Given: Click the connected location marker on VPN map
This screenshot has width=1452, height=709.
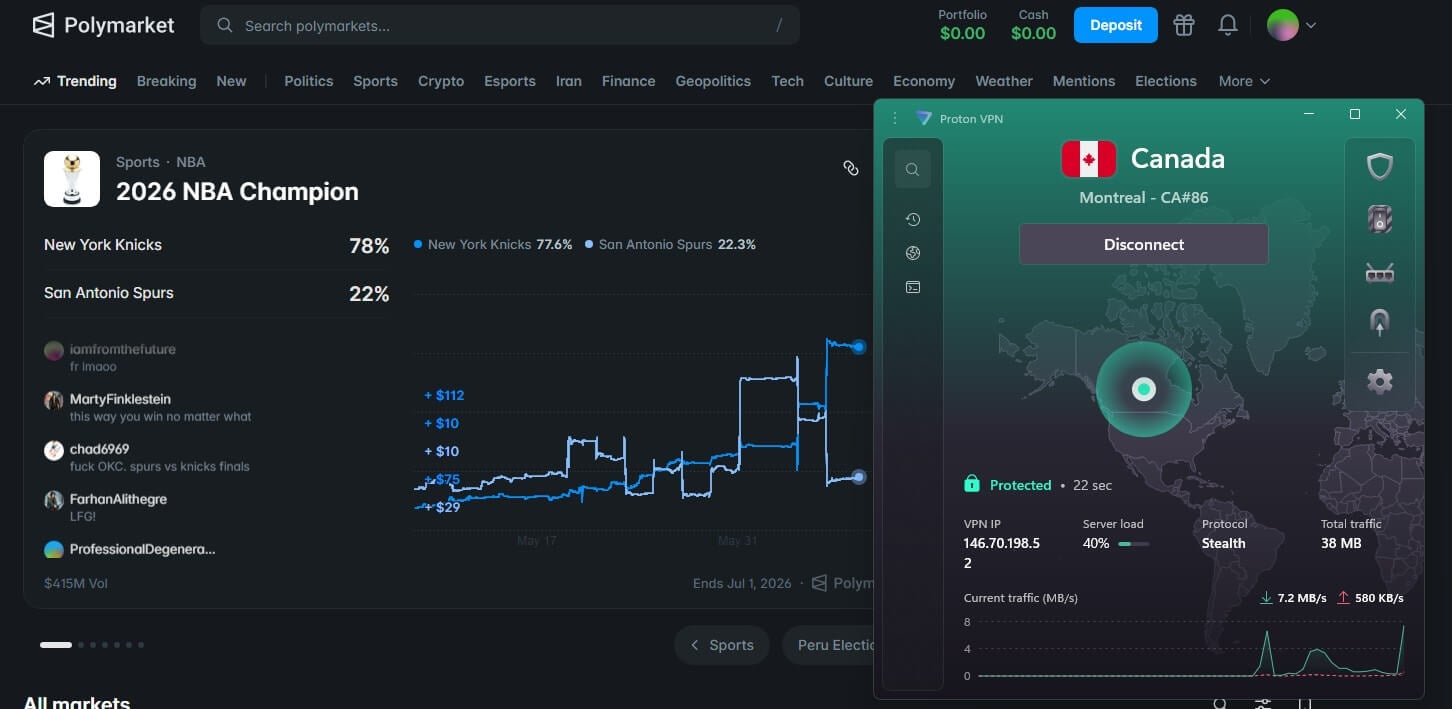Looking at the screenshot, I should [x=1144, y=389].
